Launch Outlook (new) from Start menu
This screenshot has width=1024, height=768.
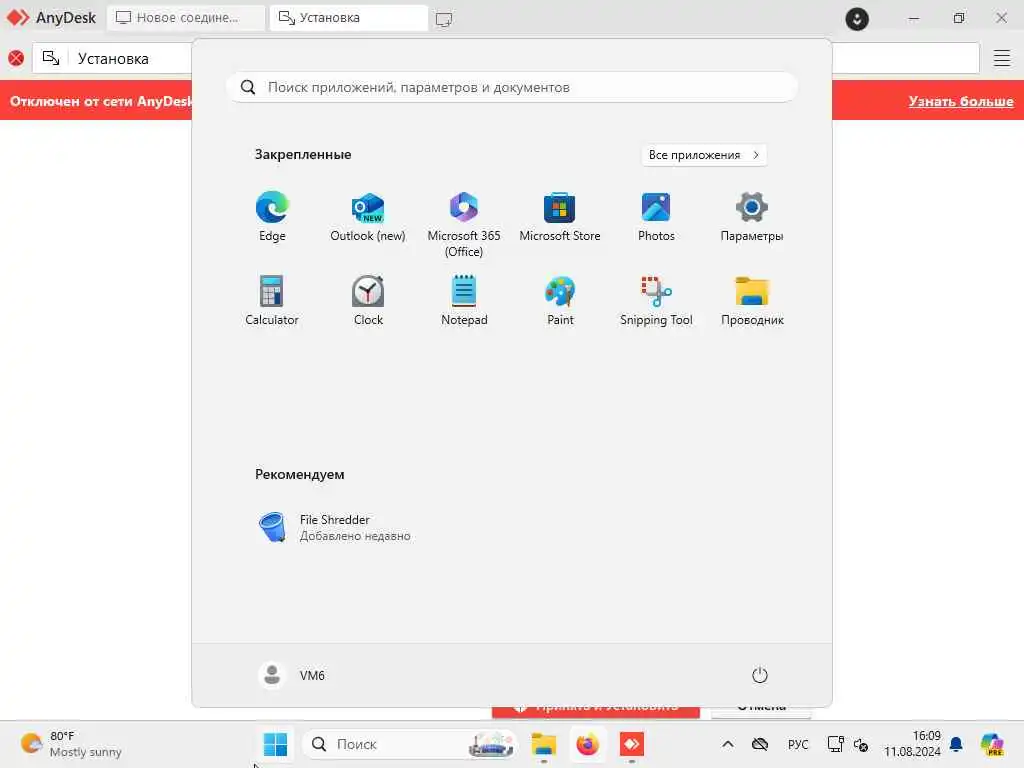pyautogui.click(x=368, y=217)
